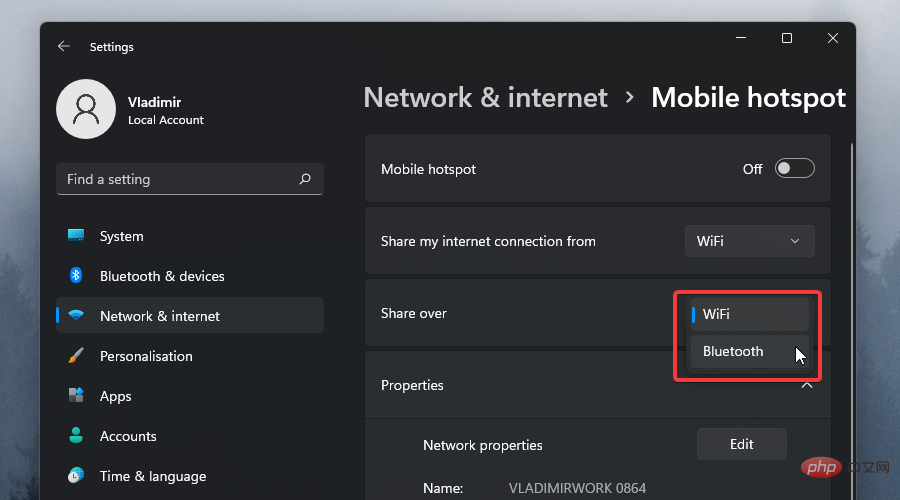
Task: Click the Apps grid icon
Action: tap(76, 396)
